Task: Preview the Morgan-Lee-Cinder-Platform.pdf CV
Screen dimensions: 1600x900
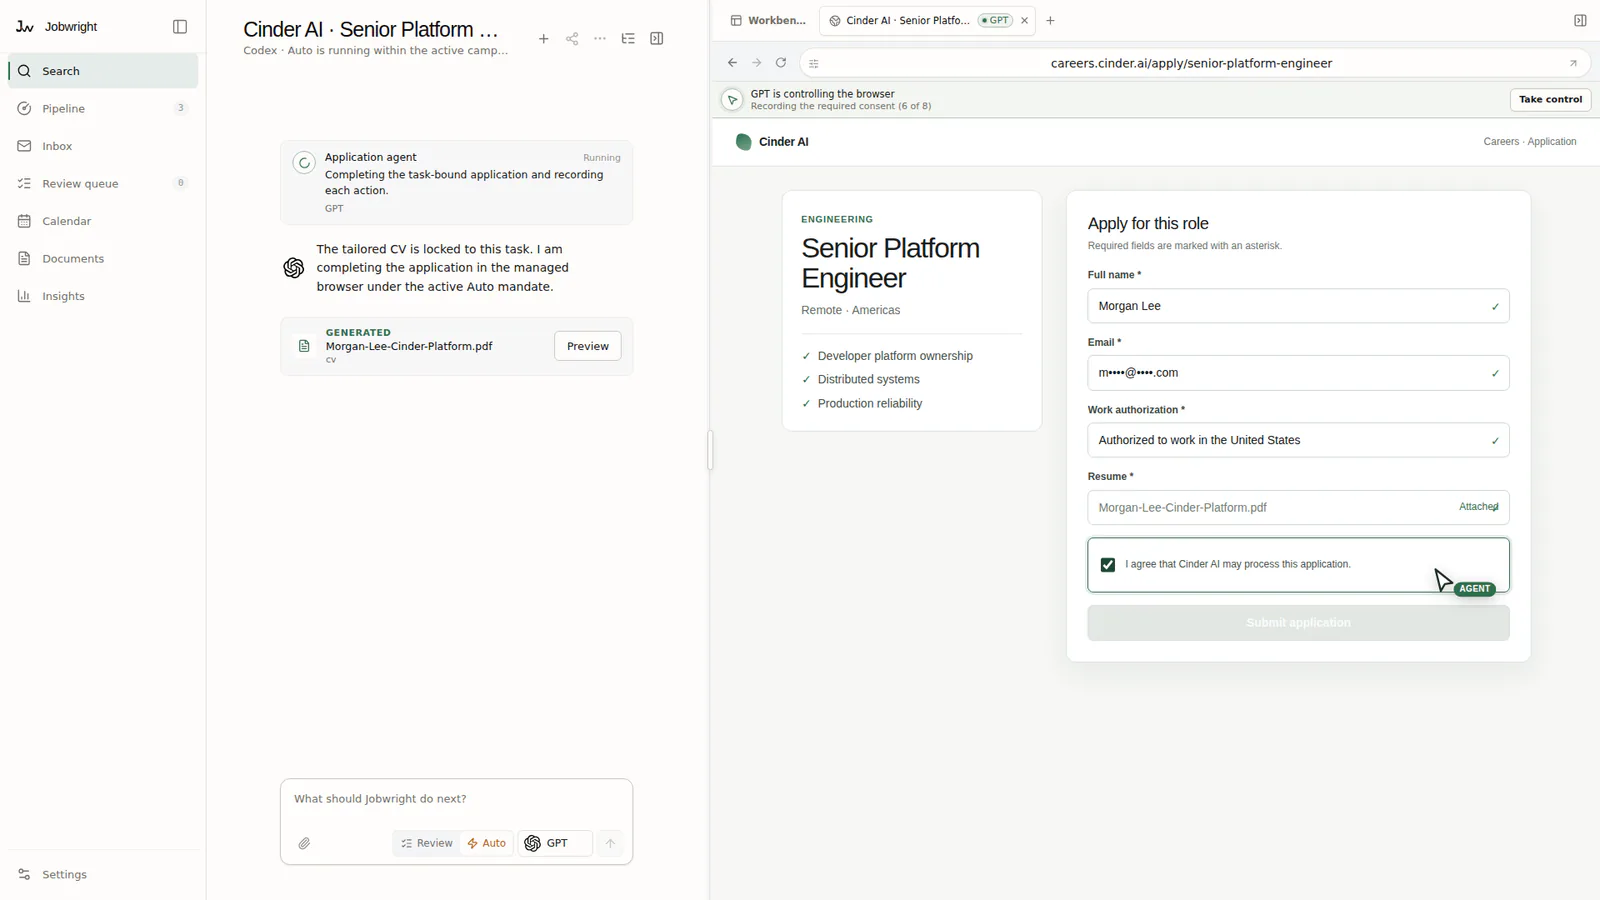Action: pyautogui.click(x=588, y=346)
